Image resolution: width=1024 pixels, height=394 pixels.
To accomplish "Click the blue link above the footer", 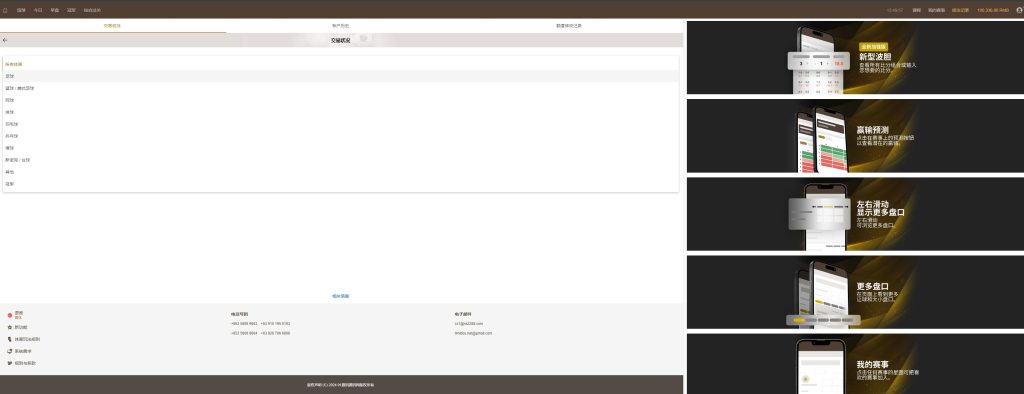I will [340, 296].
